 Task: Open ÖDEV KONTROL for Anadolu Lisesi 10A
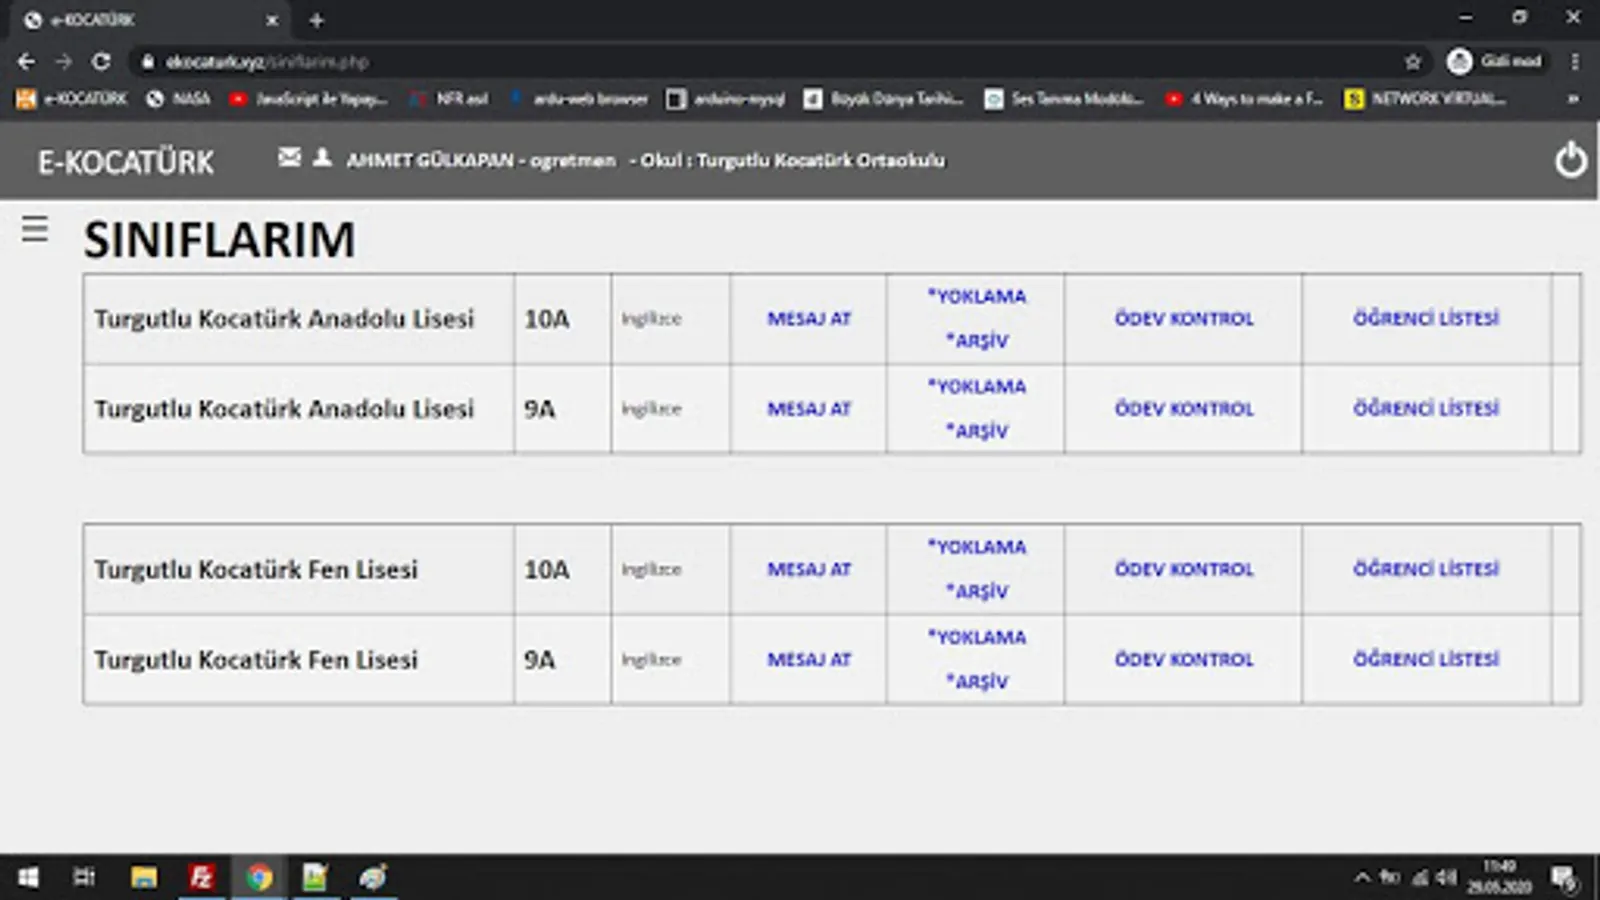pos(1184,319)
